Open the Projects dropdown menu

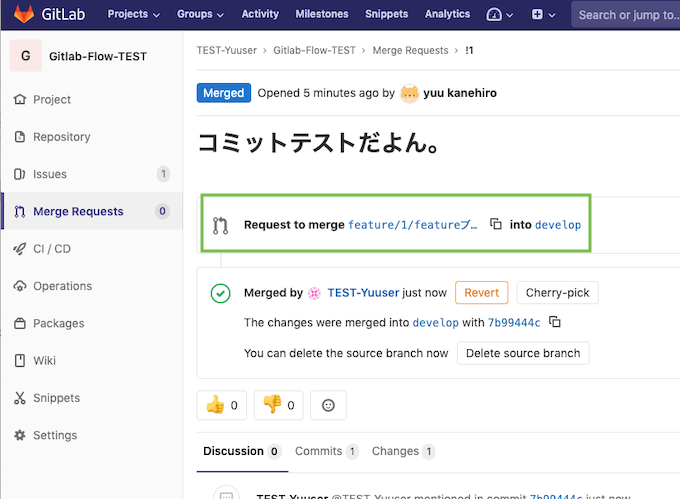134,14
